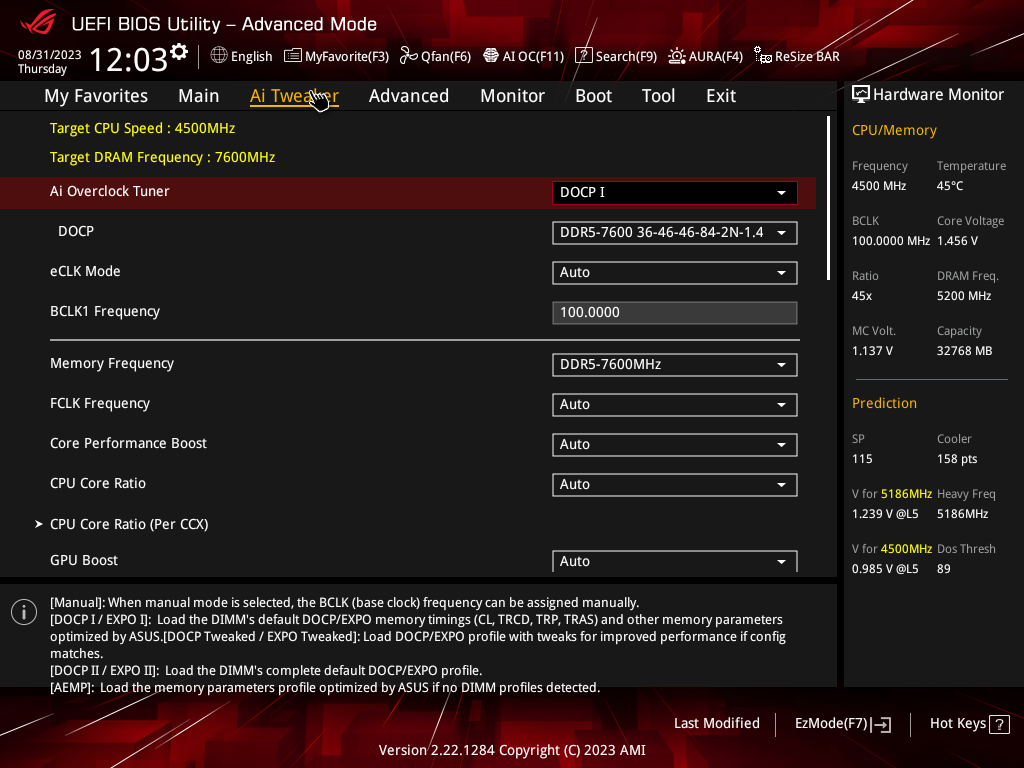Open MyFavorite(F3) list icon
Viewport: 1024px width, 768px height.
(x=293, y=56)
